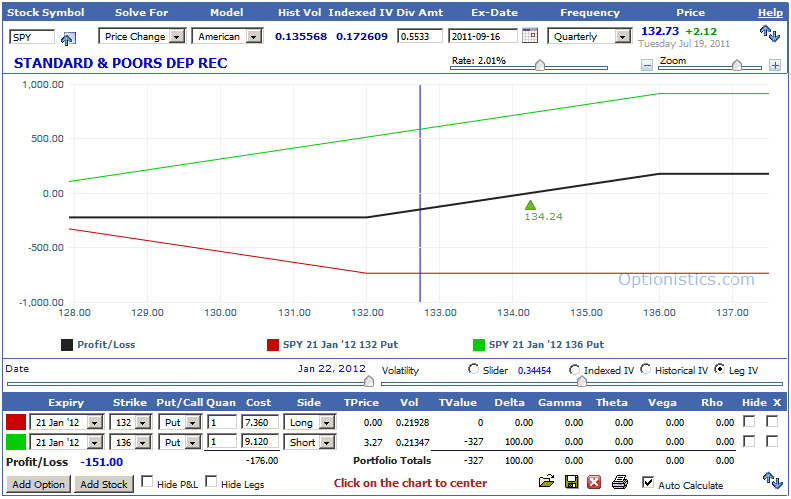Click the Hist Vol value 0.135568
Viewport: 791px width, 499px height.
(x=301, y=36)
